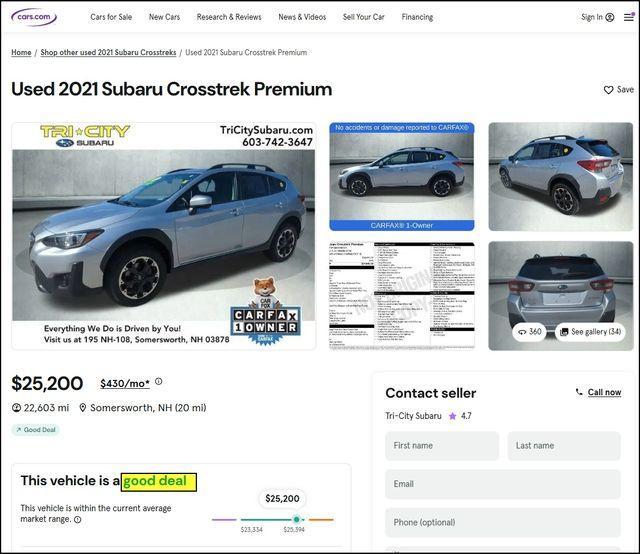Follow the Shop other used 2021 Subaru Crosstreks link
The height and width of the screenshot is (554, 640).
tap(108, 52)
